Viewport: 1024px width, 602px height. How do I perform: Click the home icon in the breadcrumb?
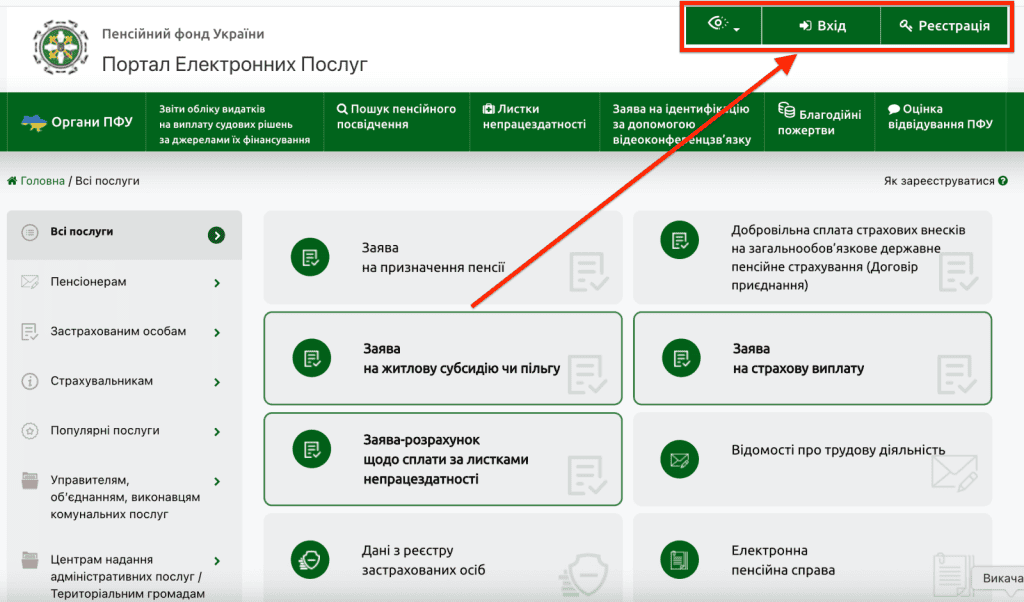[12, 181]
